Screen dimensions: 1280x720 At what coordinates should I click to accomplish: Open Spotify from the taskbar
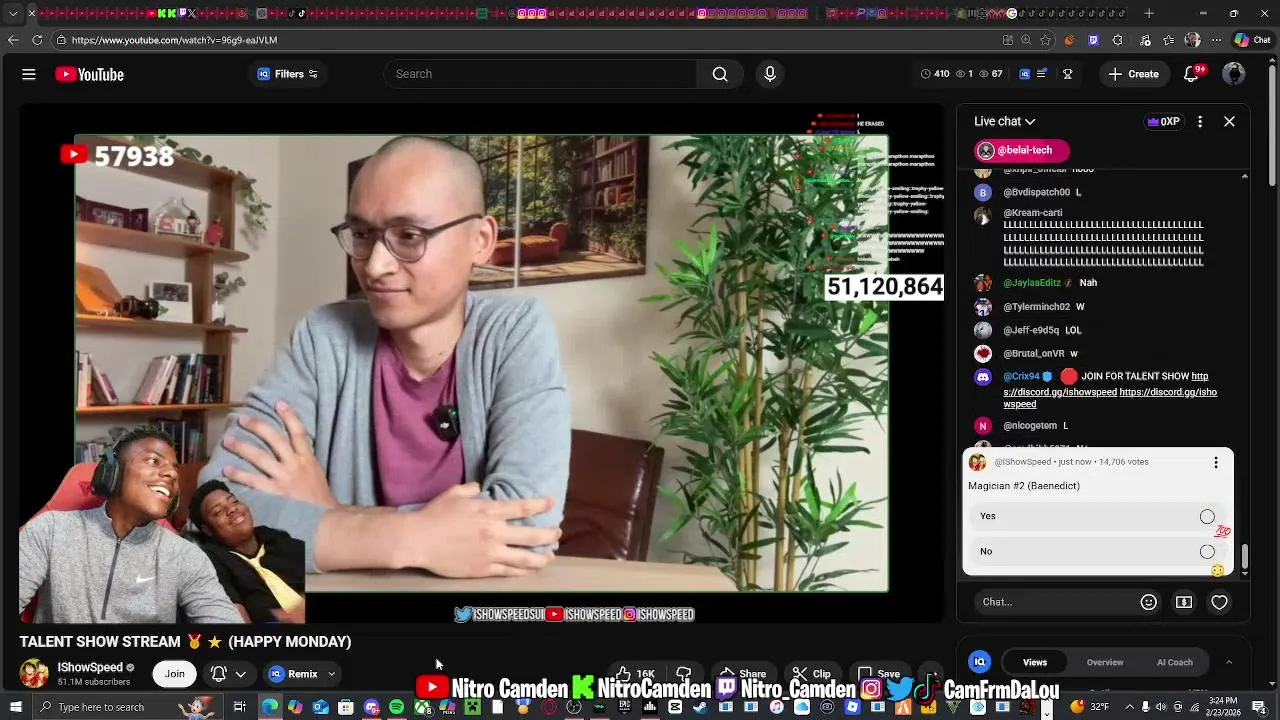point(397,707)
